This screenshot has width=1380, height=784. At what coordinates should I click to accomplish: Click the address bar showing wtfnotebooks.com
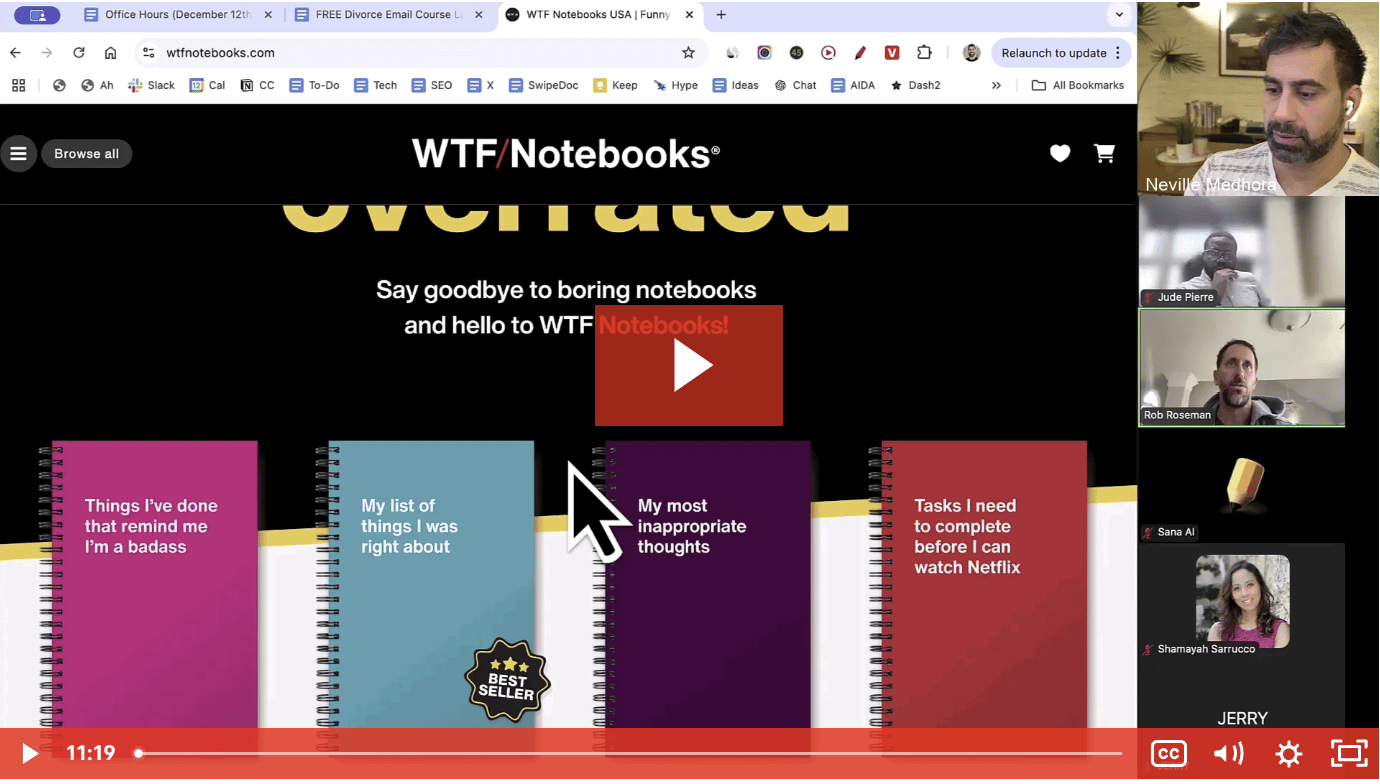point(420,53)
